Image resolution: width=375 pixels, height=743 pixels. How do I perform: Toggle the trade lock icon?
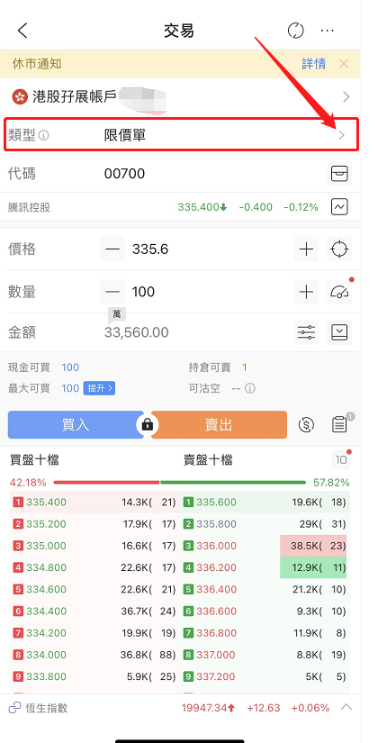pos(147,425)
